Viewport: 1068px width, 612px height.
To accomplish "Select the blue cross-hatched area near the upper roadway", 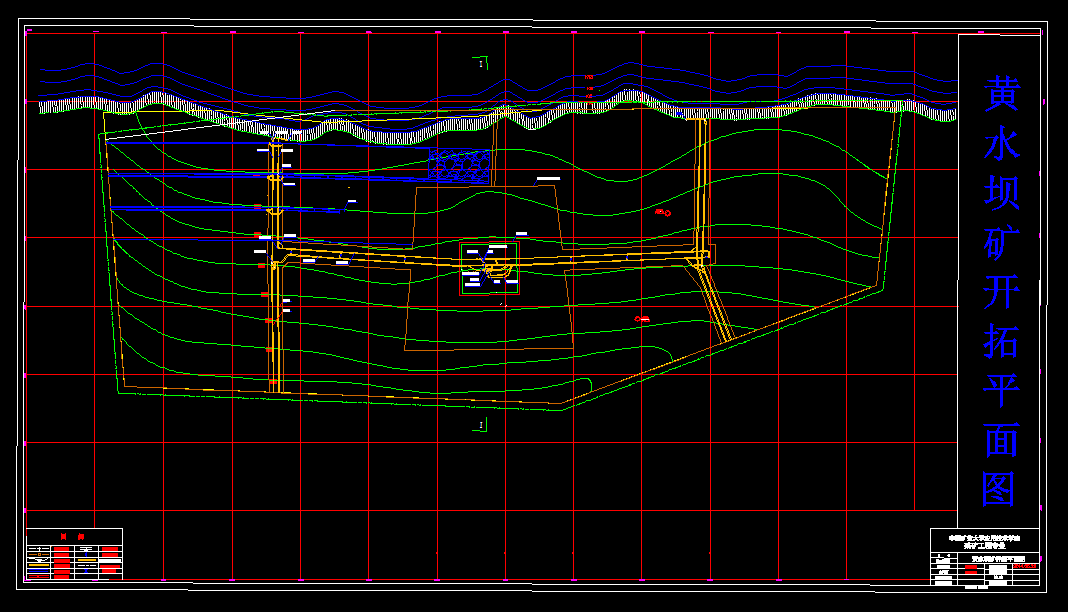I will click(459, 165).
